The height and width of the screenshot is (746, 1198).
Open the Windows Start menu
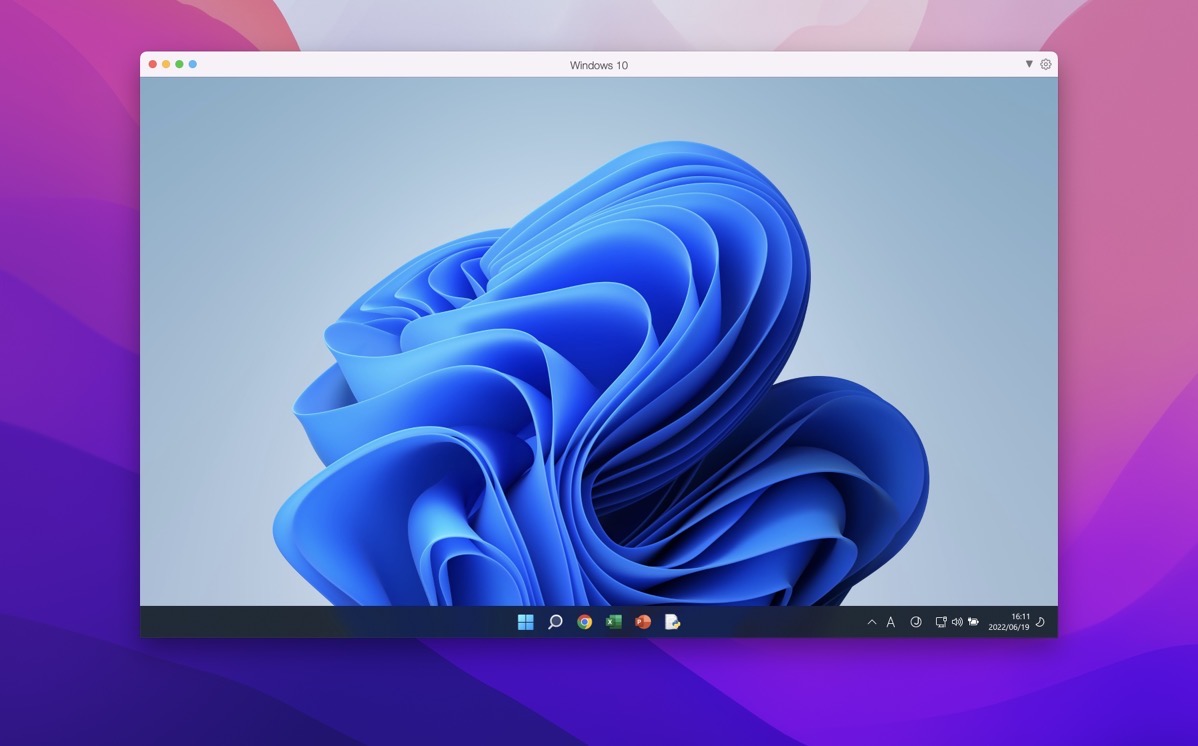click(x=526, y=622)
